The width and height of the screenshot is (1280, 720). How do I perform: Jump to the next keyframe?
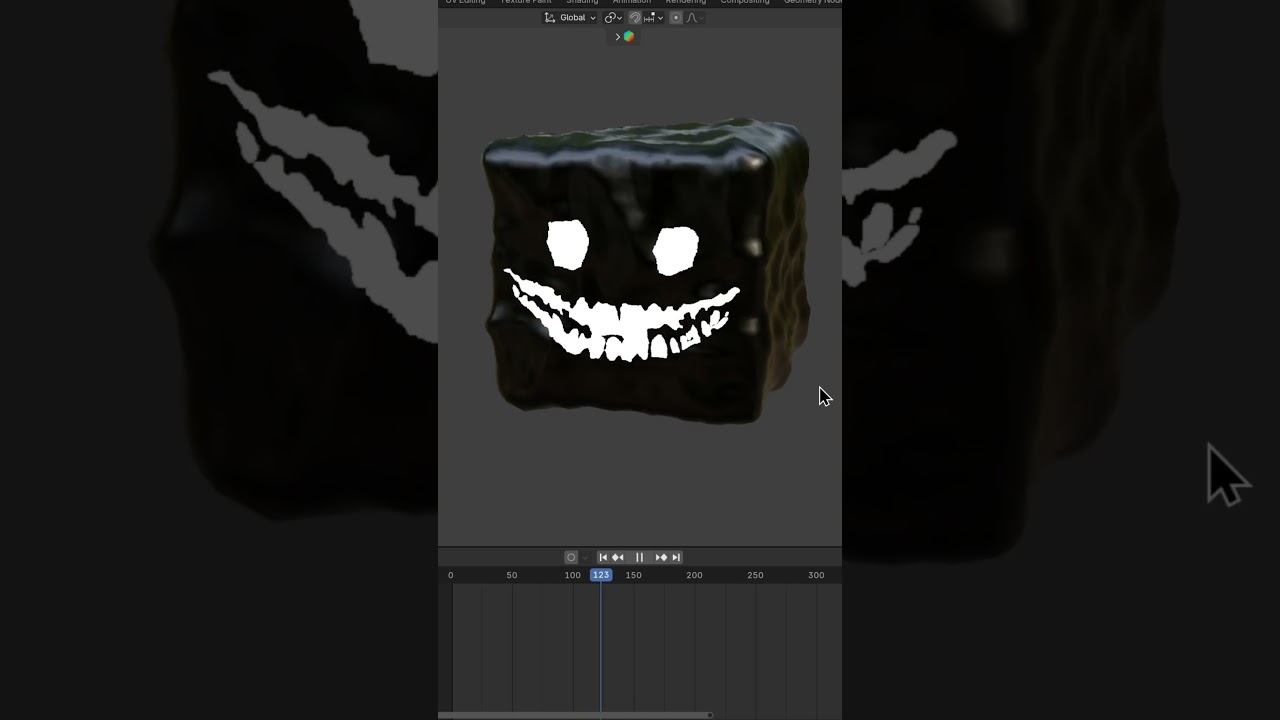tap(661, 557)
